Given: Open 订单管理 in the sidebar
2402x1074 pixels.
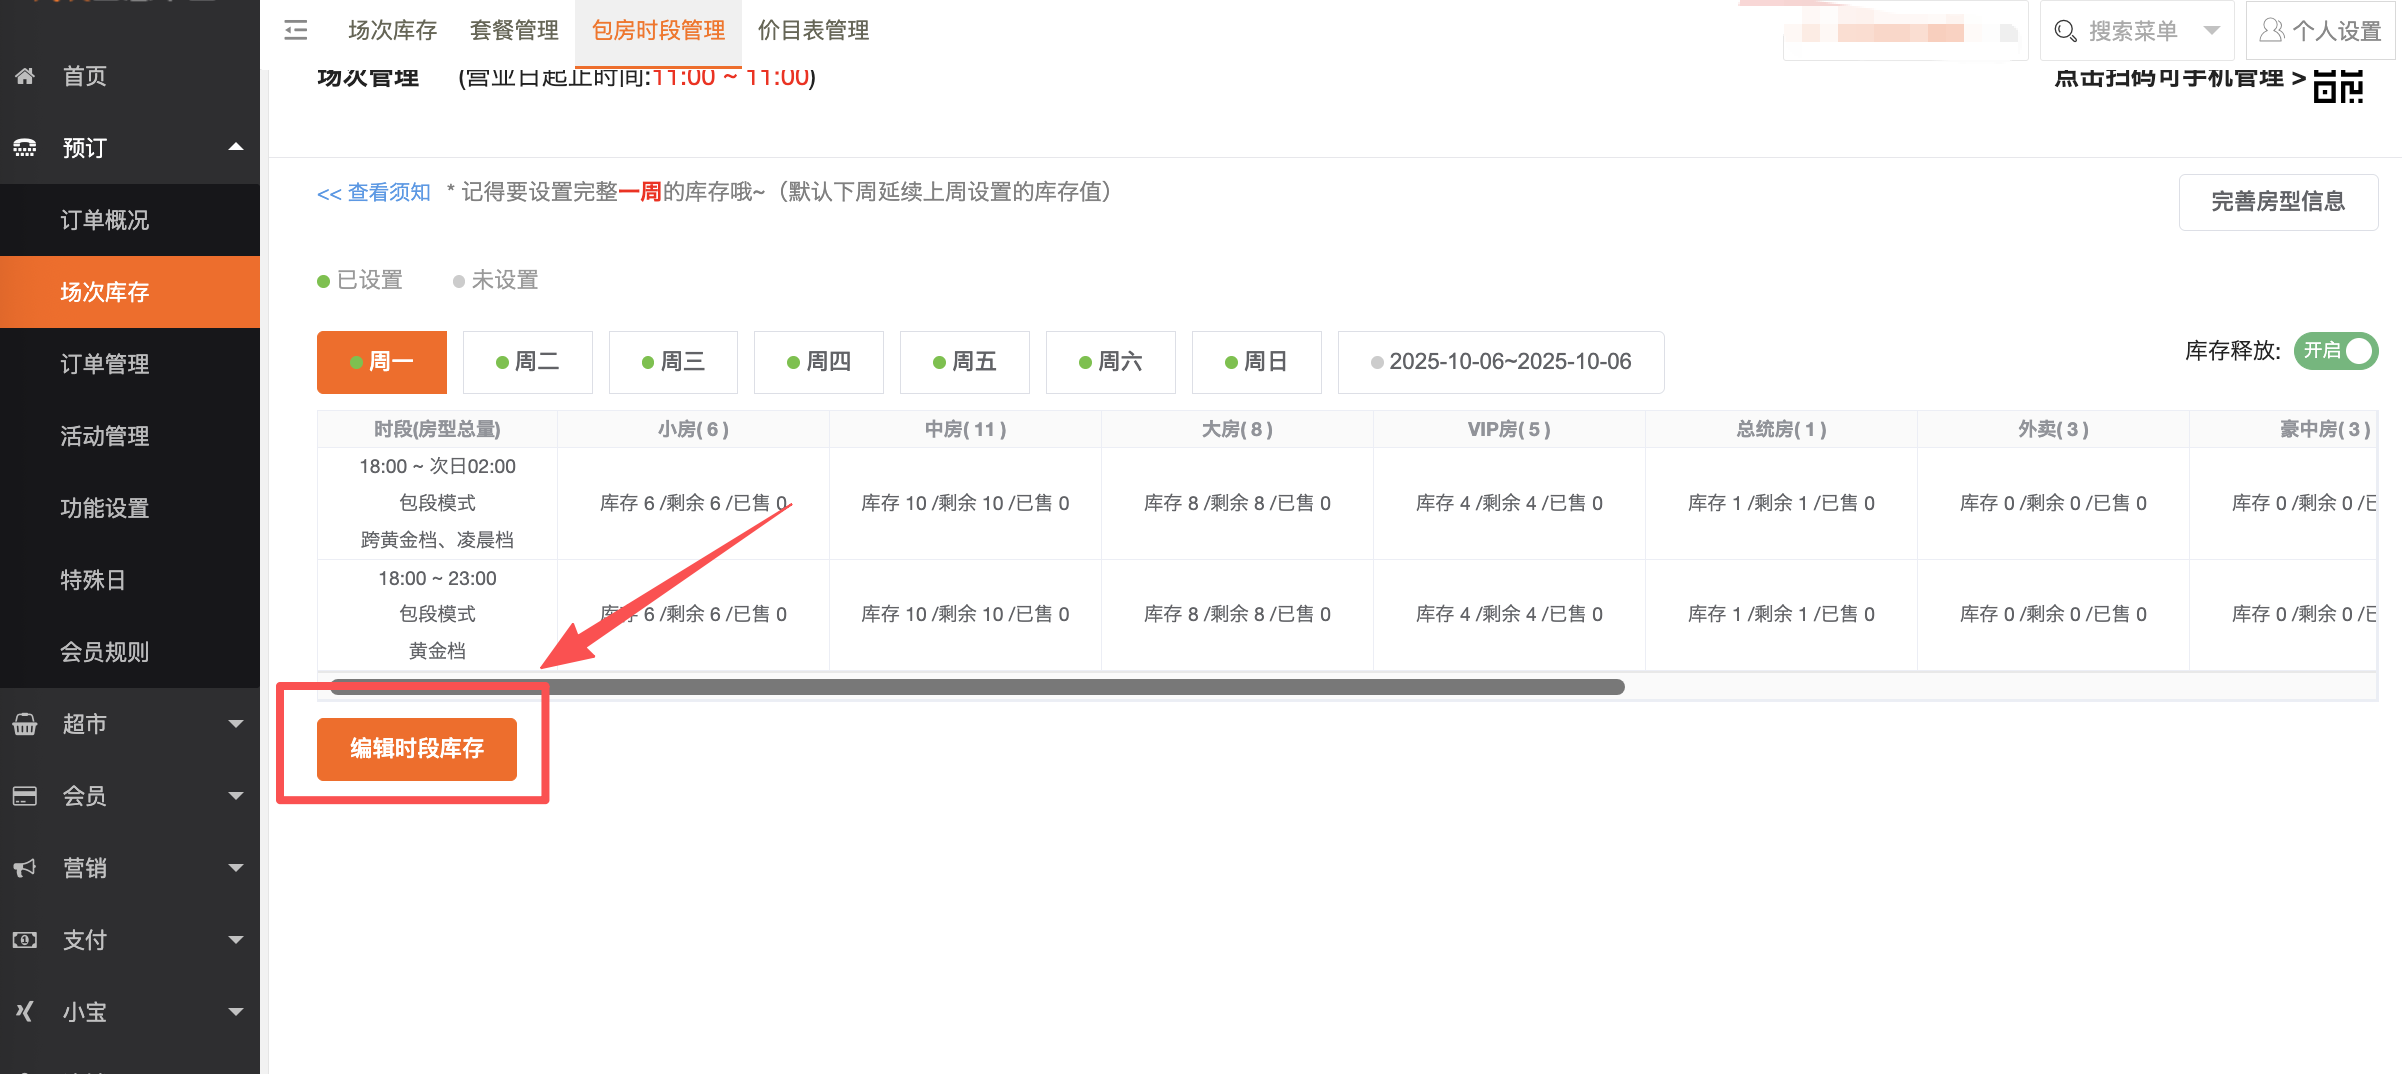Looking at the screenshot, I should (105, 364).
